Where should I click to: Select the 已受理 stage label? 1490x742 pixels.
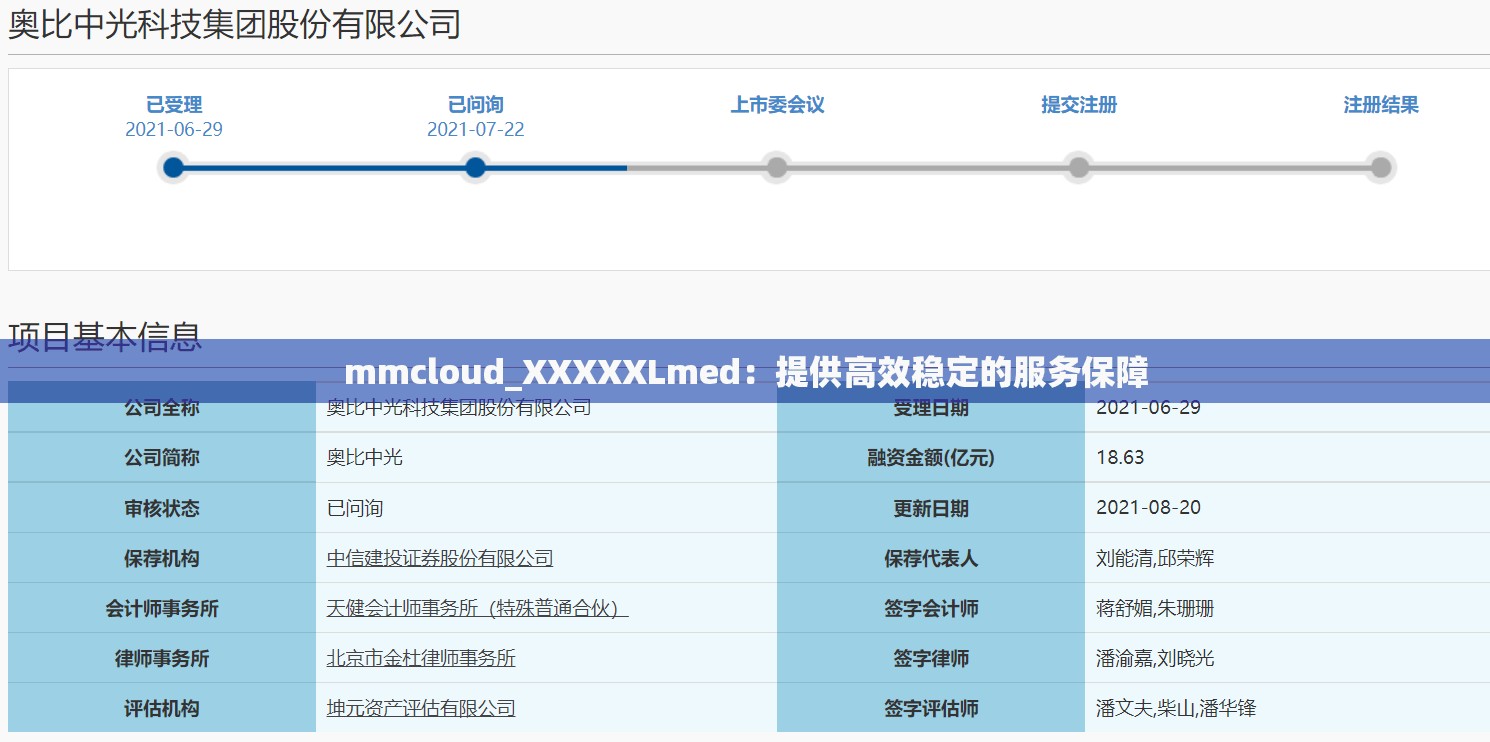pyautogui.click(x=173, y=104)
